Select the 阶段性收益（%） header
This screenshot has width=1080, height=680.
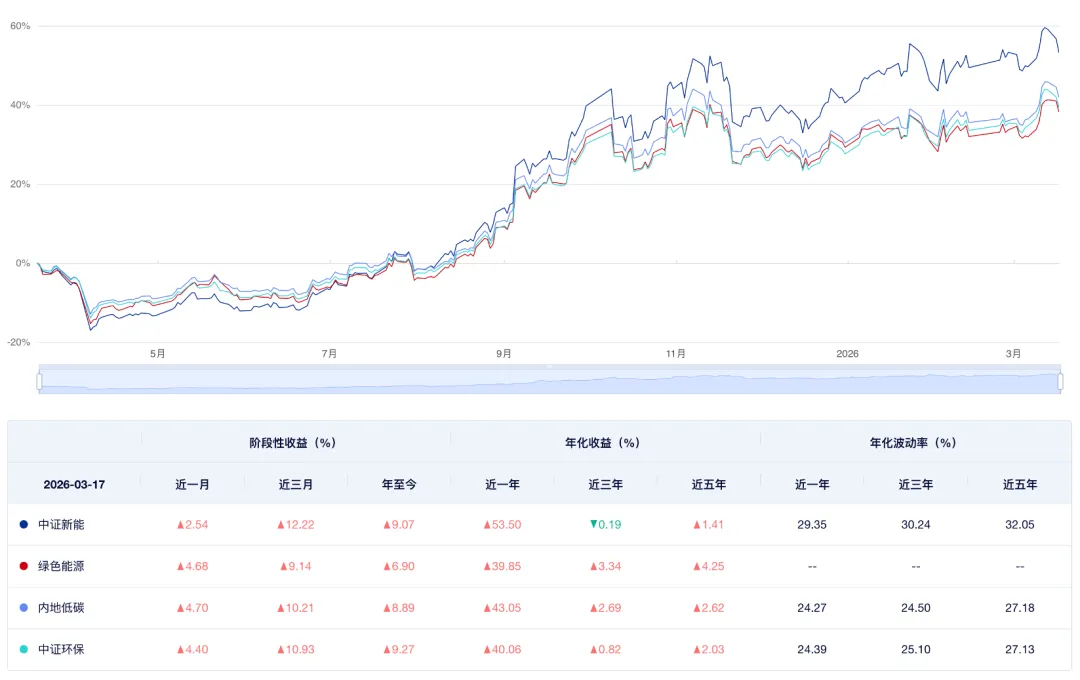[x=296, y=442]
